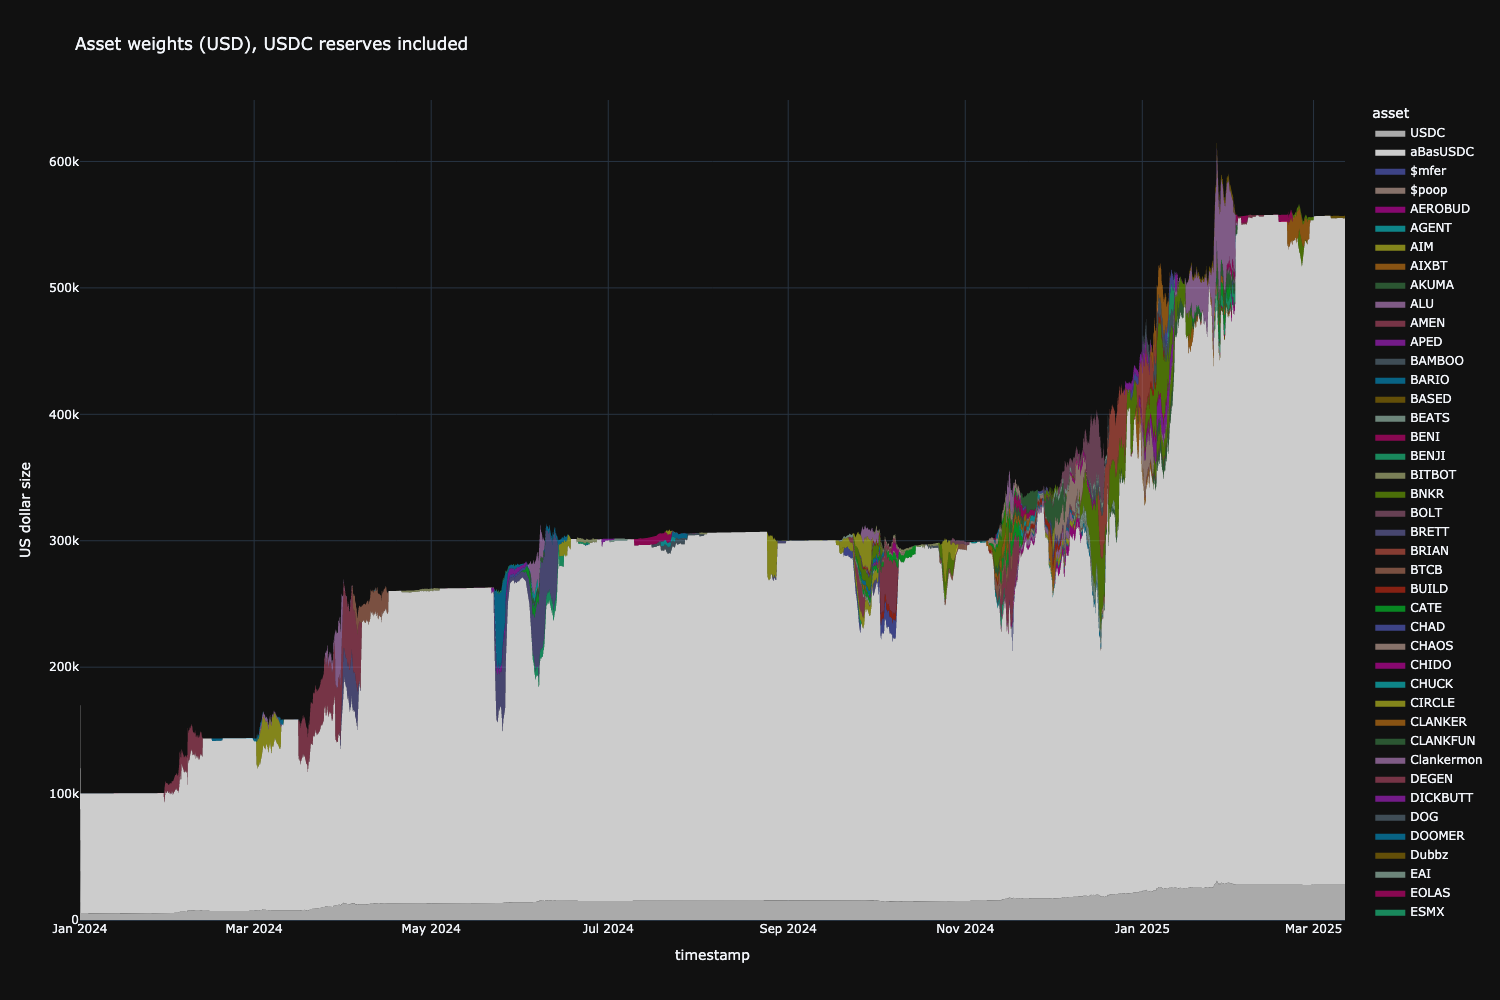The image size is (1500, 1000).
Task: Click the BNKR legend swatch
Action: tap(1390, 494)
